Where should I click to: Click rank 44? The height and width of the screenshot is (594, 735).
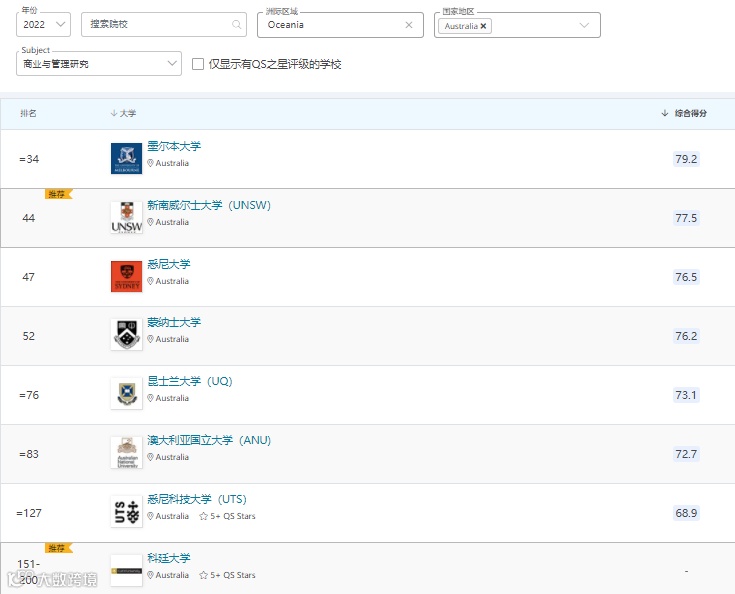(29, 218)
